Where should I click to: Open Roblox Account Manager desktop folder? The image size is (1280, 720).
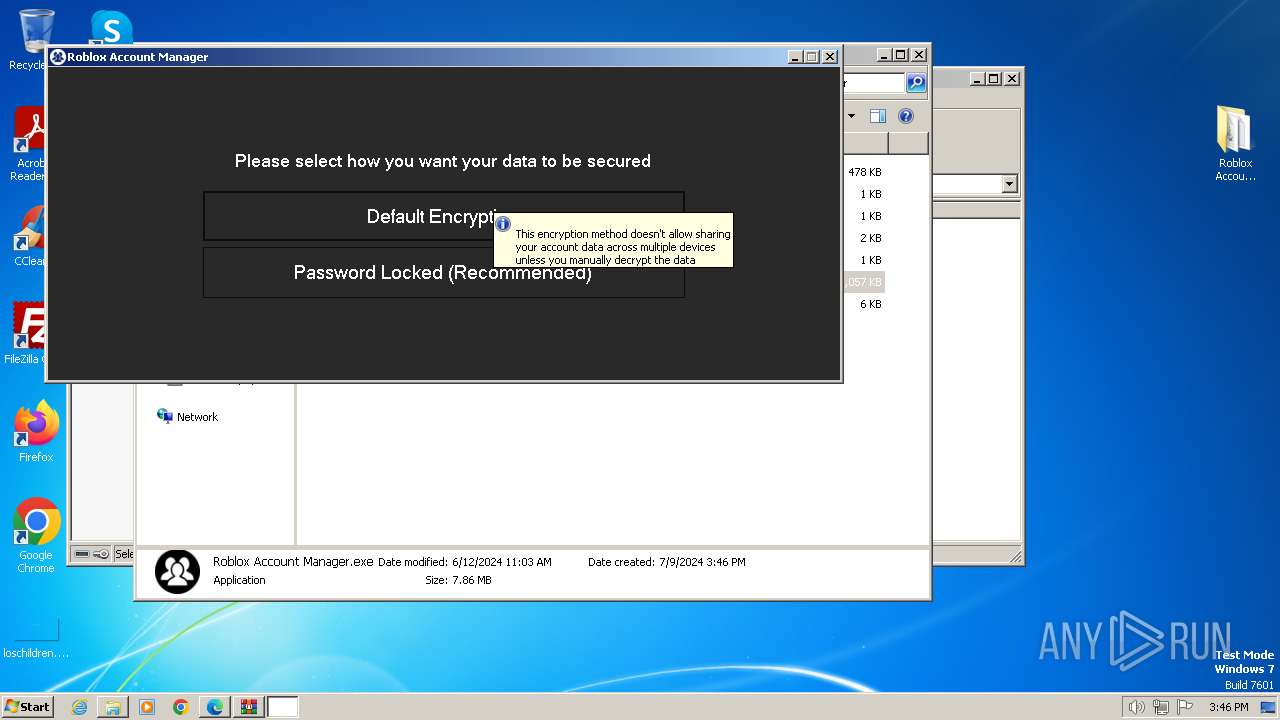pos(1235,144)
